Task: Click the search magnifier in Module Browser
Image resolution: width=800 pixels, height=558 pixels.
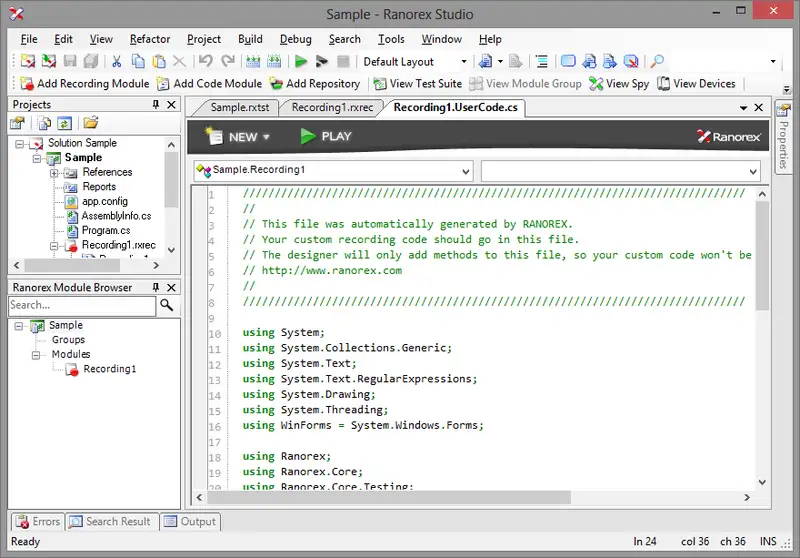Action: click(166, 305)
